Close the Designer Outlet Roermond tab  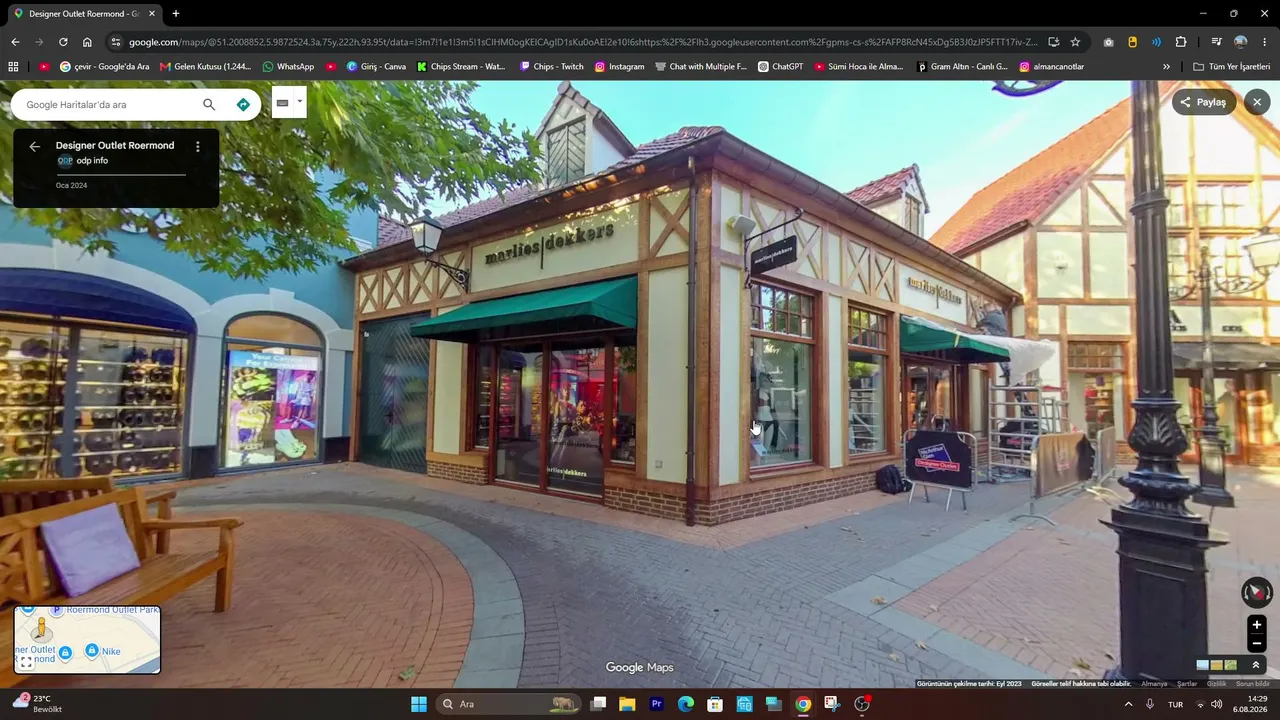[152, 14]
